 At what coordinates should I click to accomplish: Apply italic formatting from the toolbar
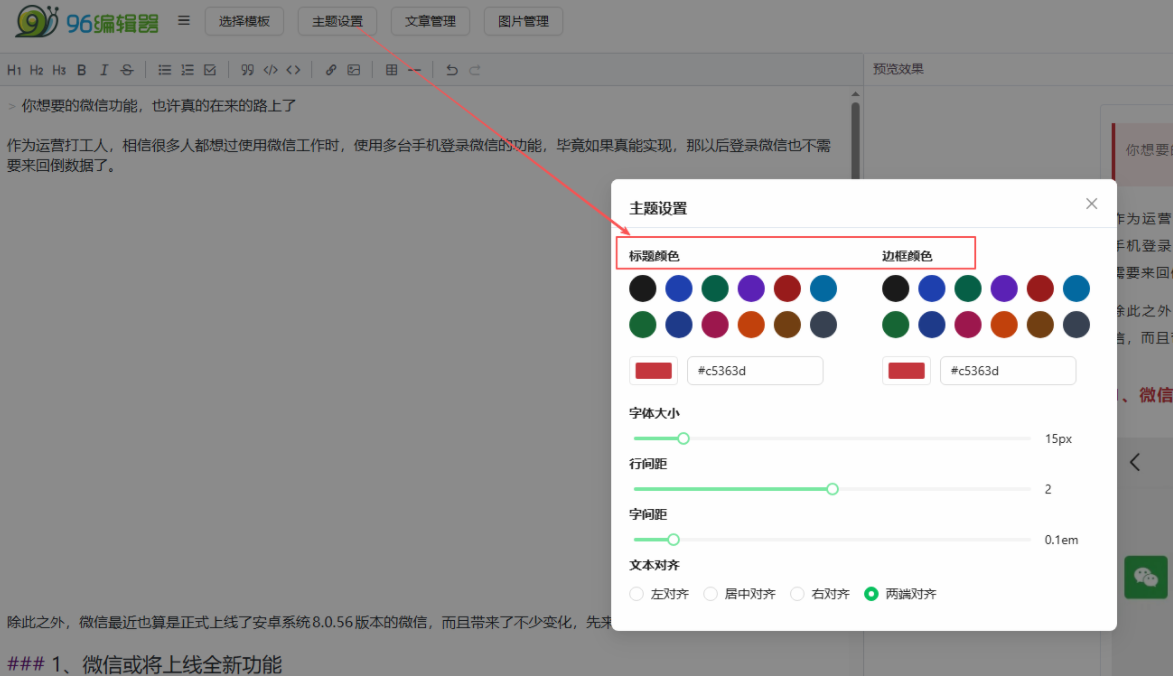coord(103,70)
